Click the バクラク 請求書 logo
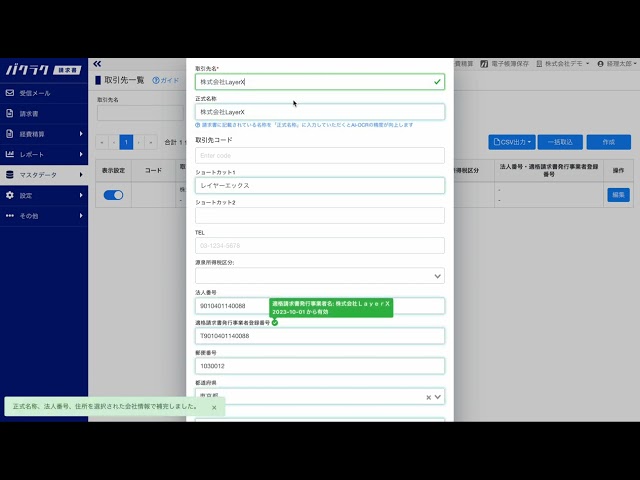Image resolution: width=640 pixels, height=480 pixels. (44, 70)
